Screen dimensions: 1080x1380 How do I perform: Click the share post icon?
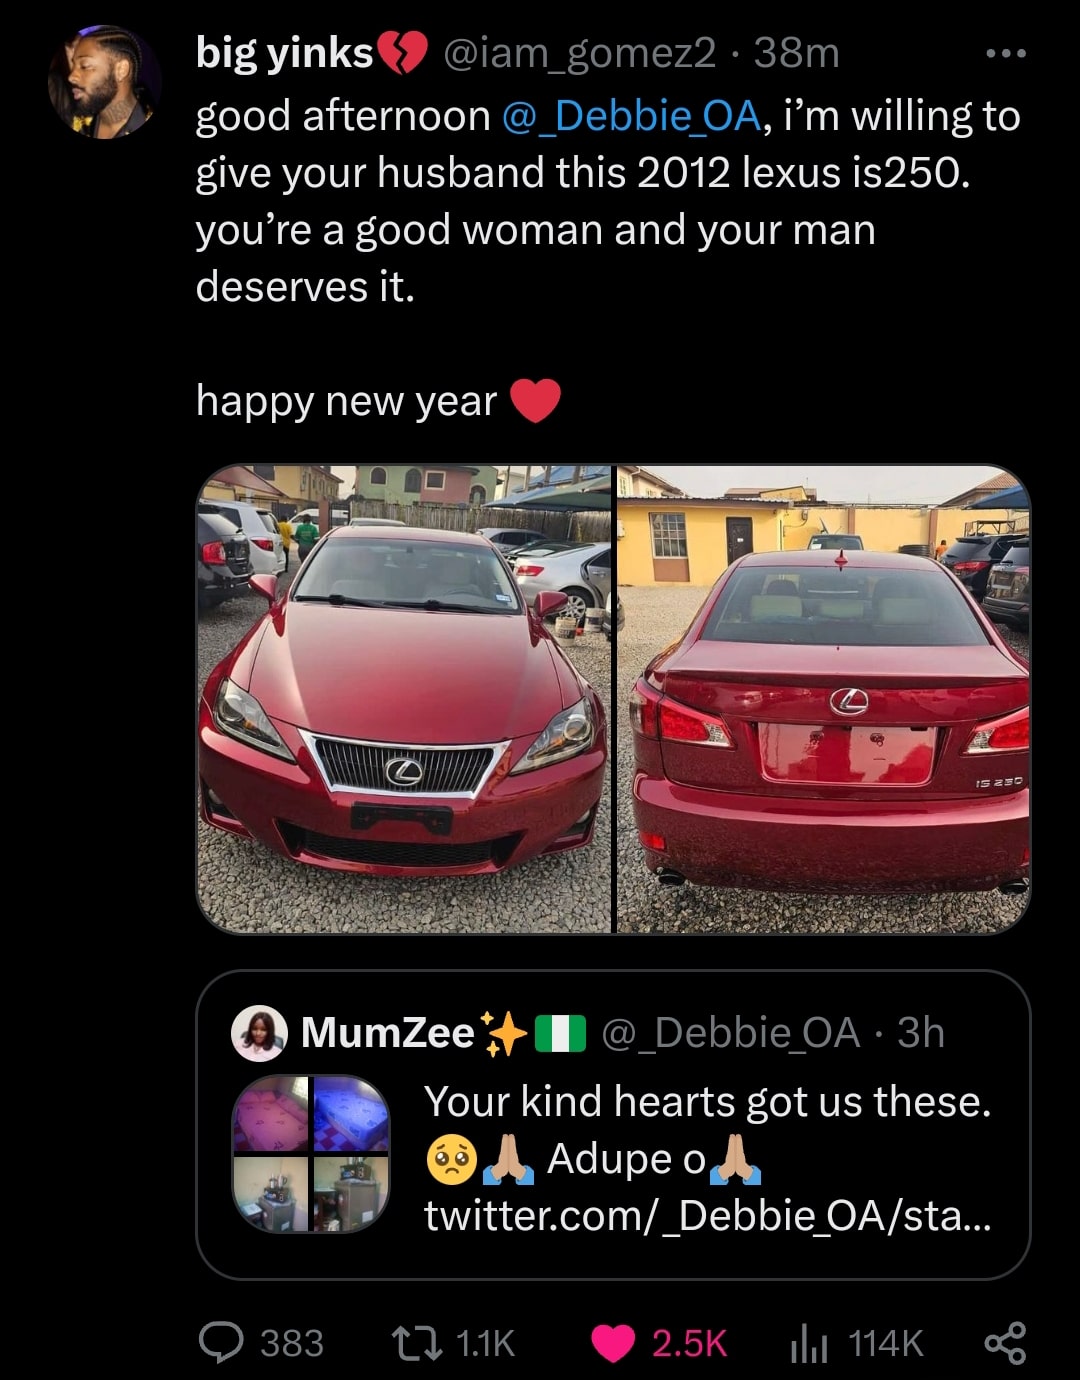point(1005,1342)
